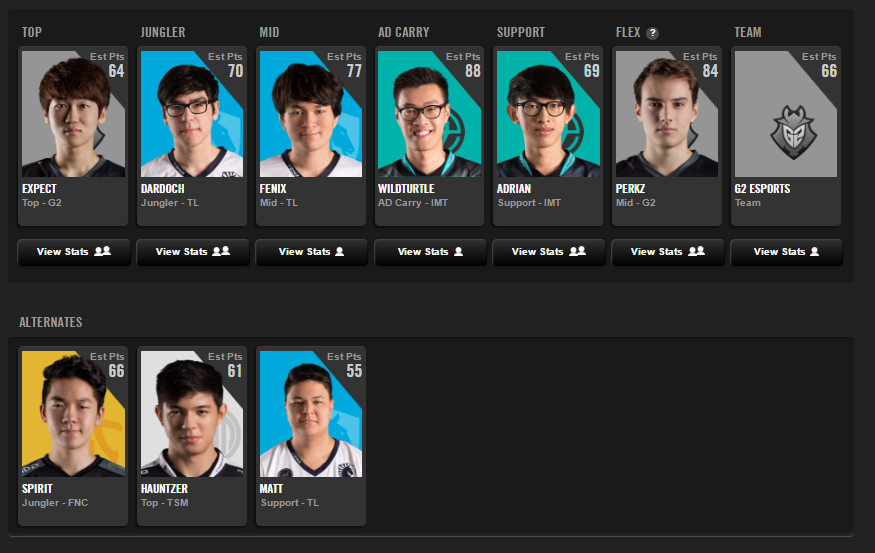875x553 pixels.
Task: Select the Adrian support player card
Action: point(548,136)
